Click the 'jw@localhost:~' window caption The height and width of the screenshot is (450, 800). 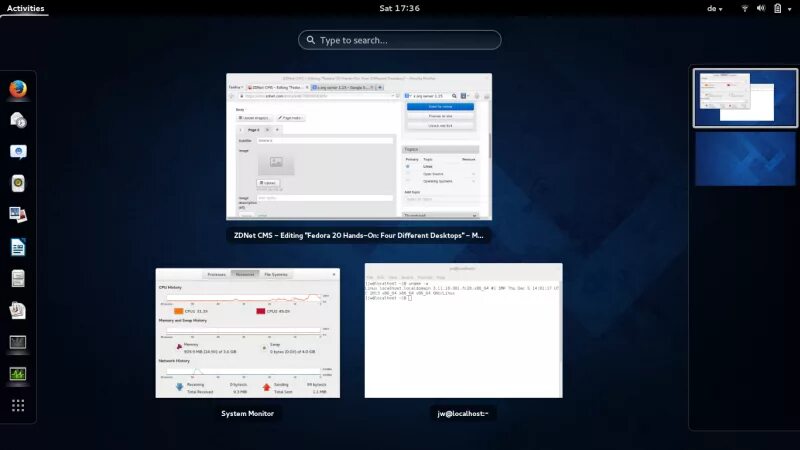coord(463,413)
